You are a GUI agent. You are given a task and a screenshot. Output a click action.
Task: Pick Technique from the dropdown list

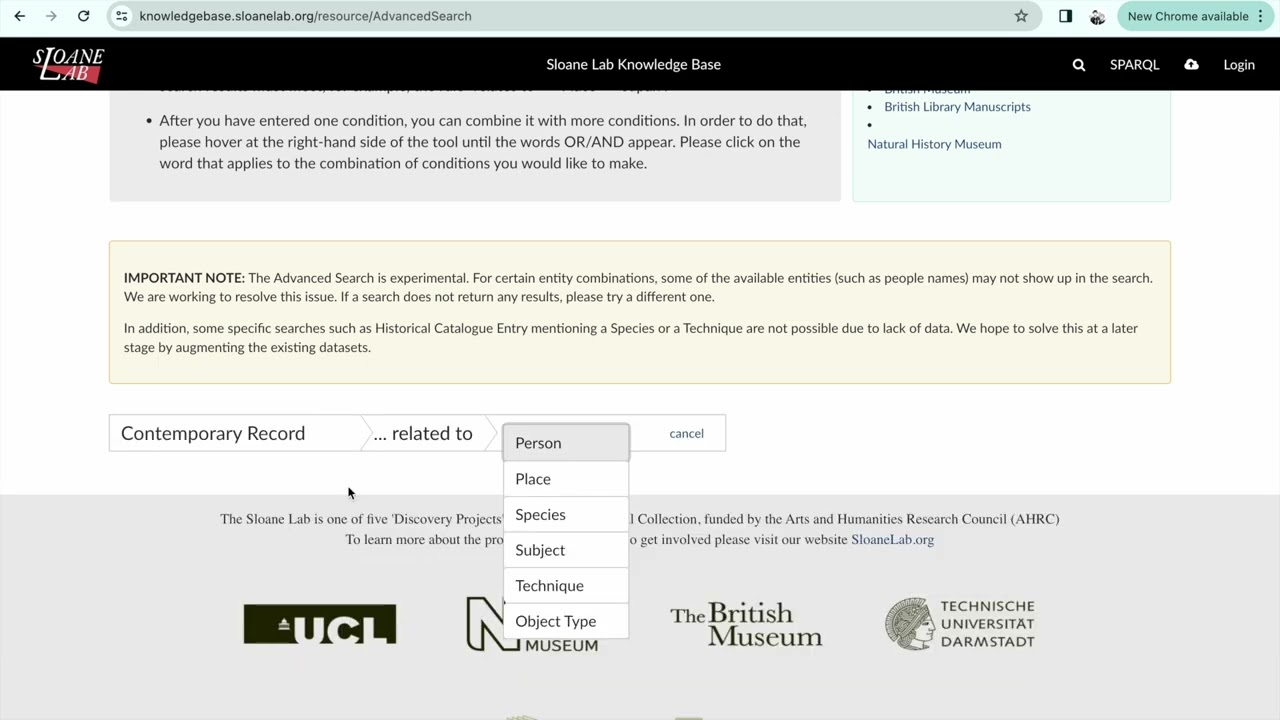coord(566,585)
